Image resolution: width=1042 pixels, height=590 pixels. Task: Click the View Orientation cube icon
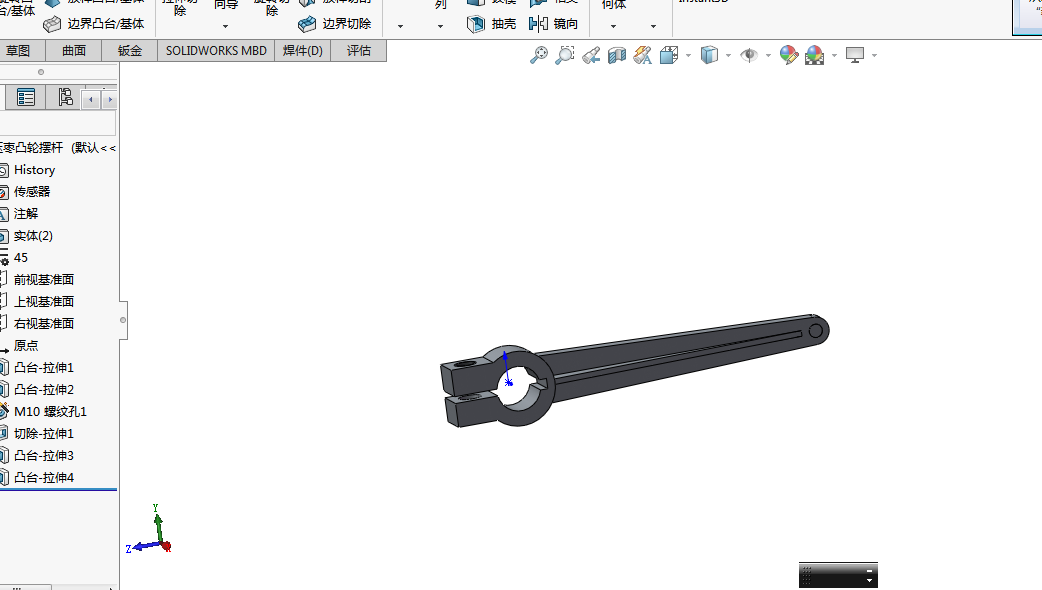tap(669, 55)
